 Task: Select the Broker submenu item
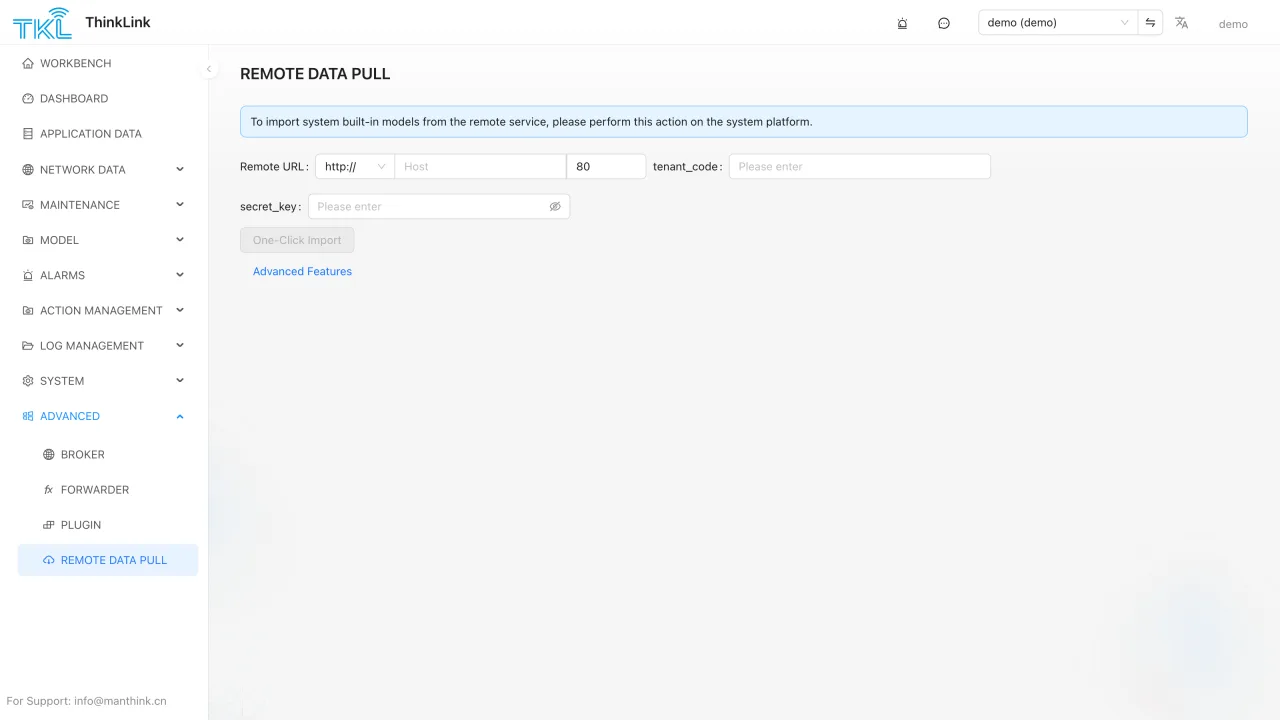click(x=108, y=455)
